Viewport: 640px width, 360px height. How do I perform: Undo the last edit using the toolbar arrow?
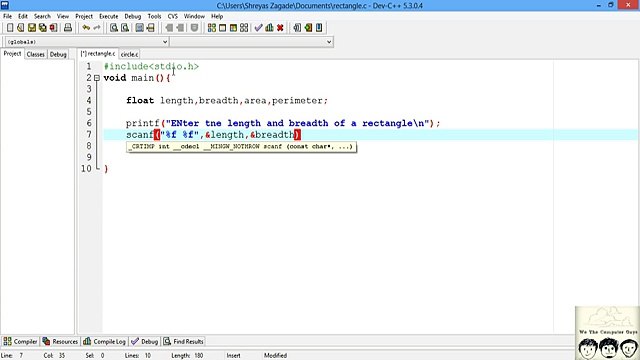point(86,28)
